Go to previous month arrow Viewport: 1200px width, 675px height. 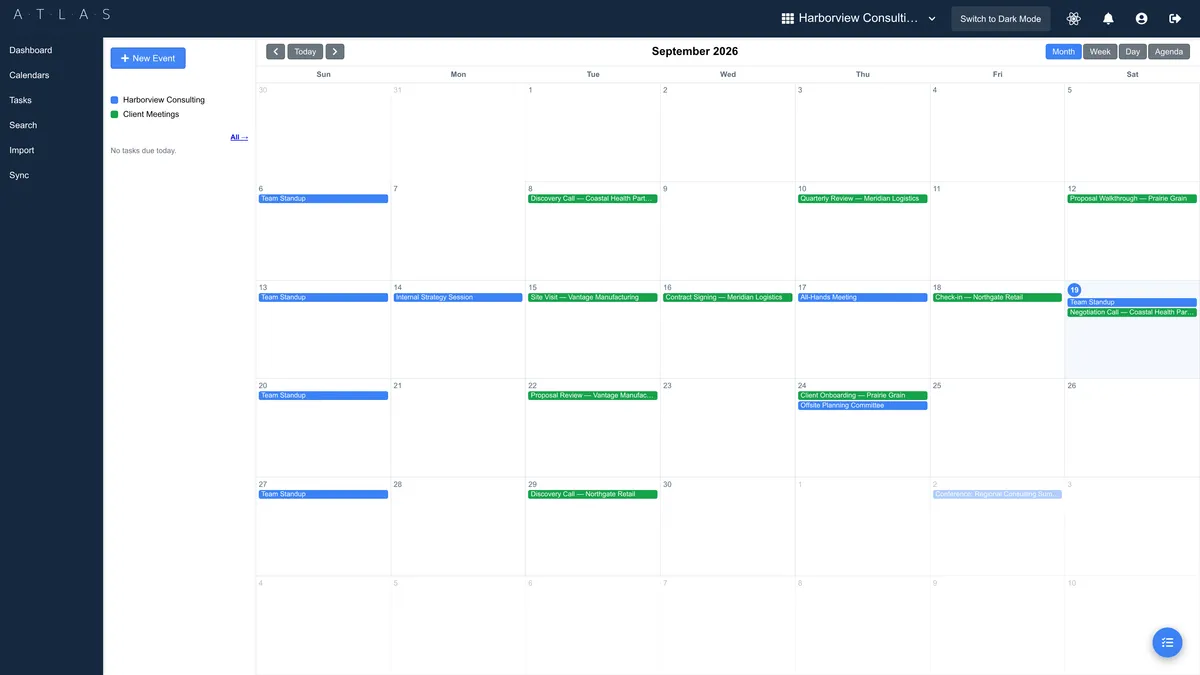pos(275,52)
